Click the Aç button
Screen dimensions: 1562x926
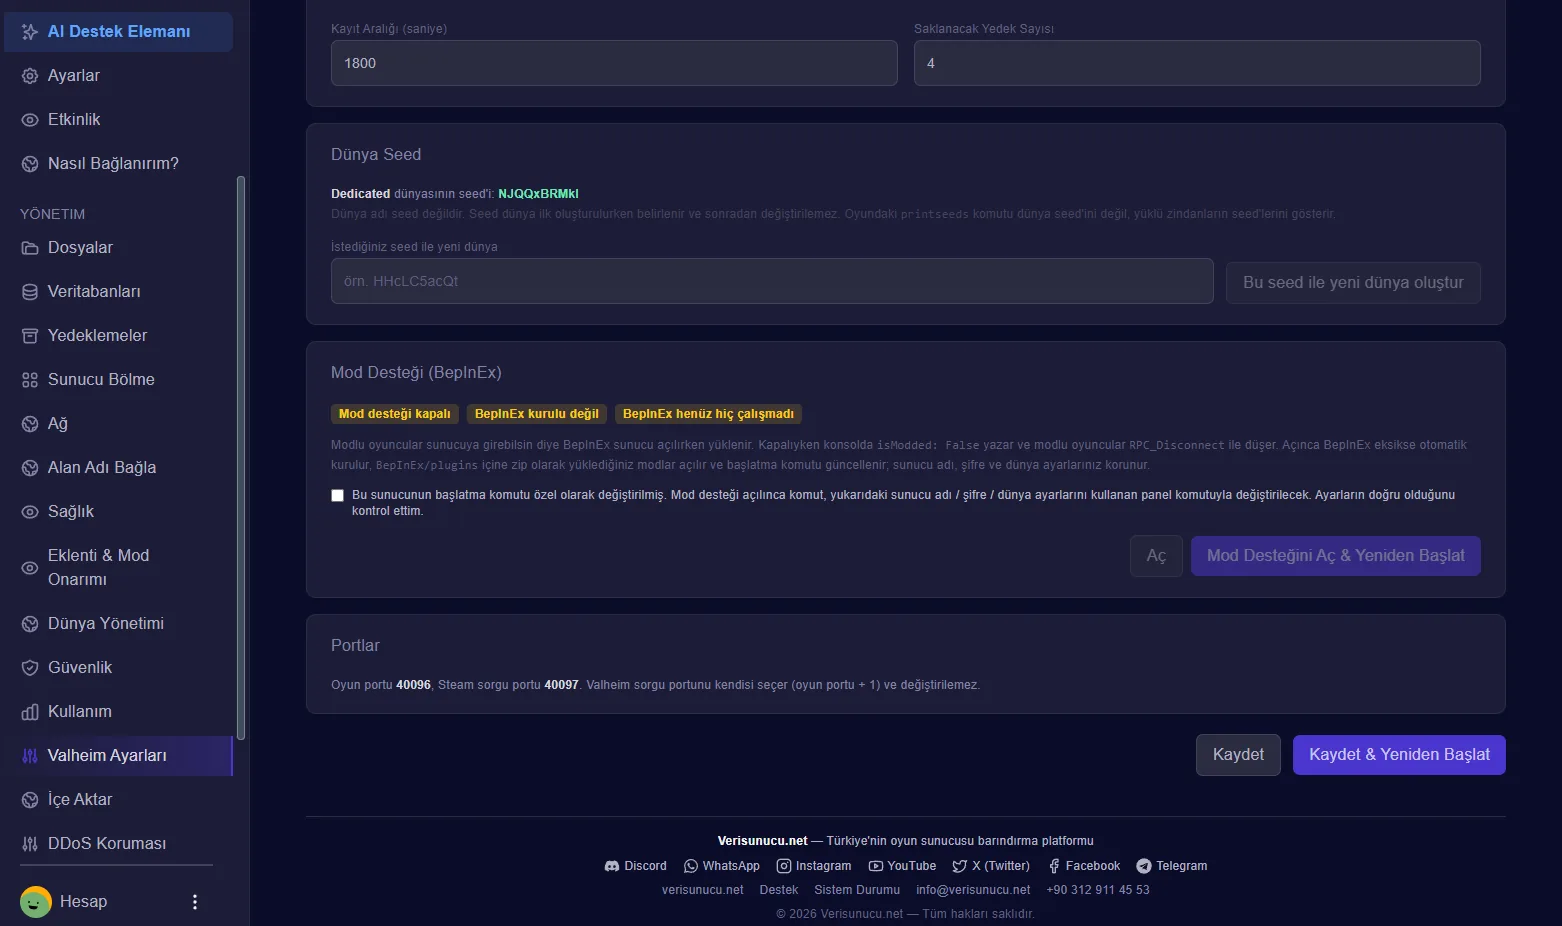pyautogui.click(x=1156, y=556)
